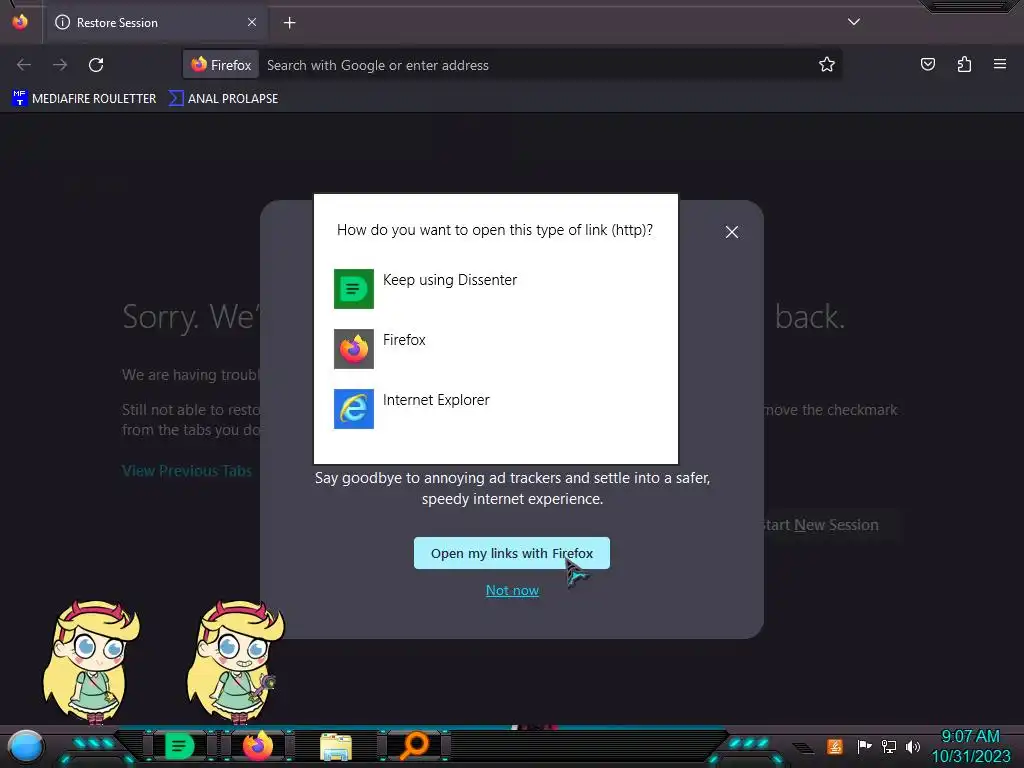This screenshot has width=1024, height=768.
Task: Open the extensions puzzle icon
Action: pyautogui.click(x=964, y=64)
